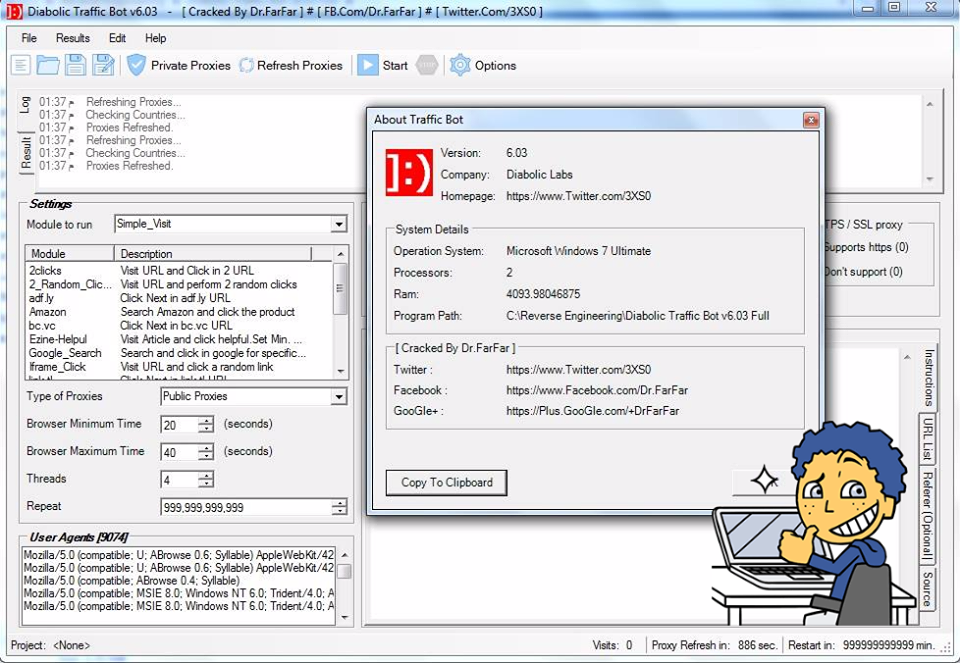Select the bc.vc module row
Viewport: 960px width, 663px height.
pos(179,326)
